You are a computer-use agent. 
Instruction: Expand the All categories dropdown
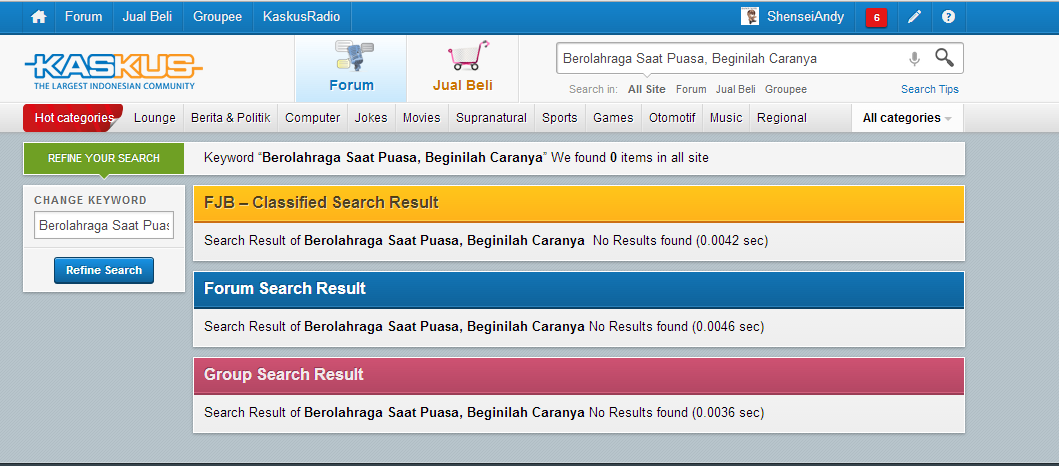[x=907, y=118]
